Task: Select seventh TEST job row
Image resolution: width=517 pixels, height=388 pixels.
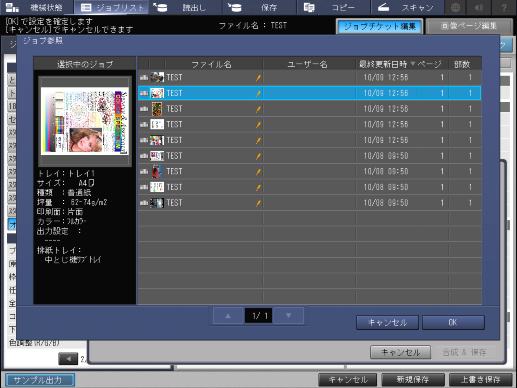Action: click(309, 171)
